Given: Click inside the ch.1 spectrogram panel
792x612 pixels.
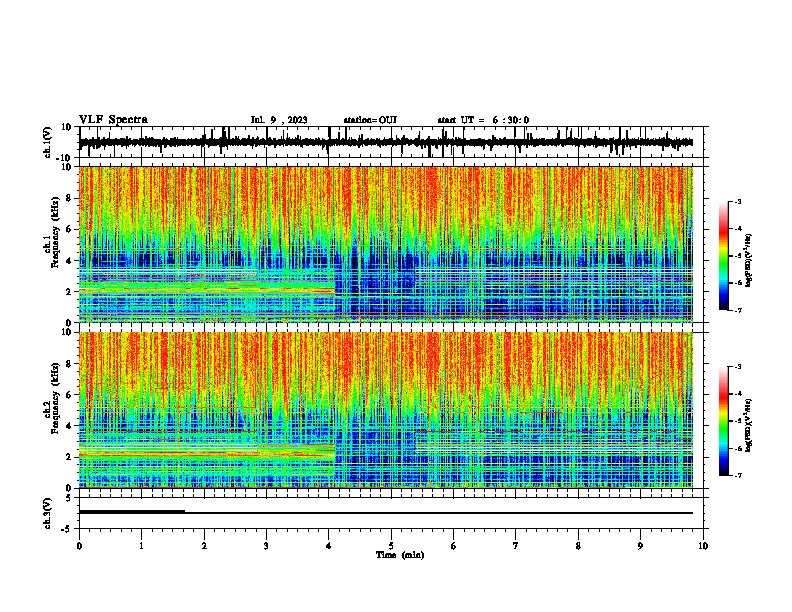Looking at the screenshot, I should point(386,244).
